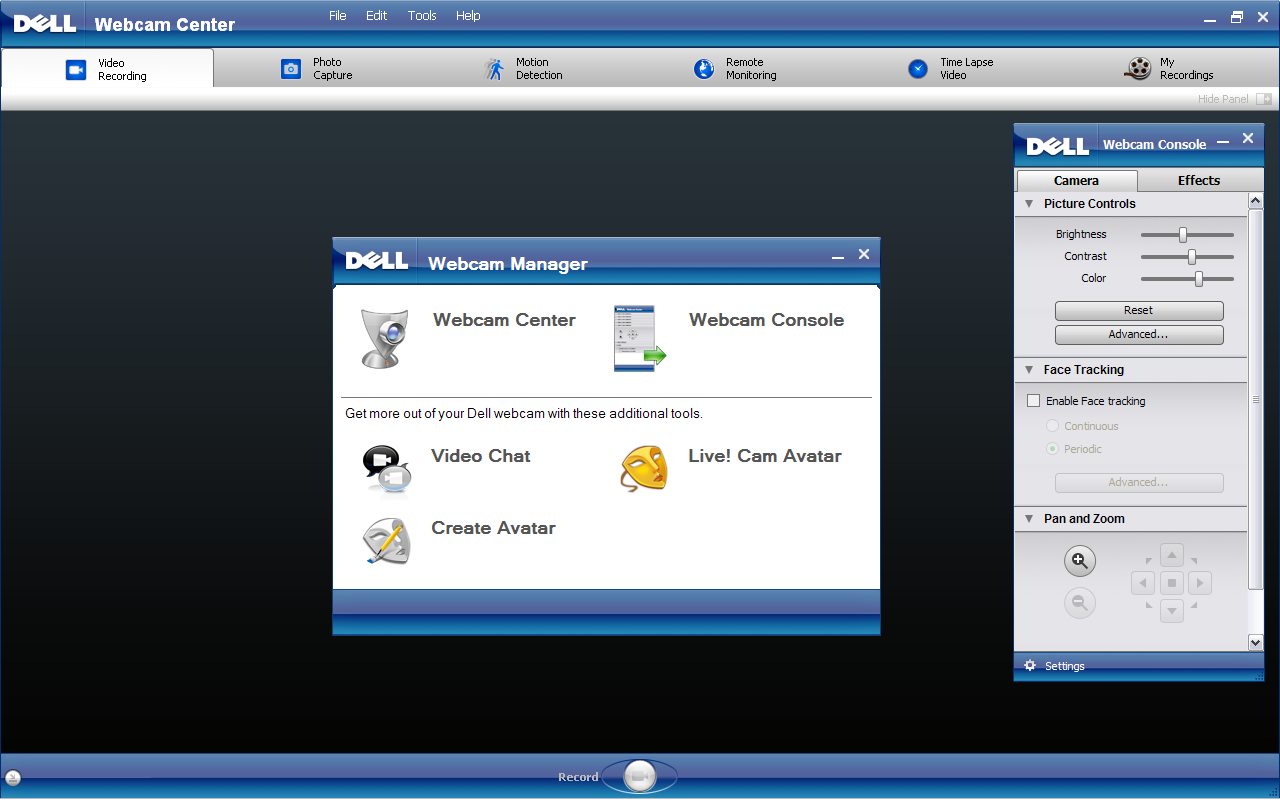Click the Create Avatar label
This screenshot has width=1280, height=800.
[x=493, y=528]
